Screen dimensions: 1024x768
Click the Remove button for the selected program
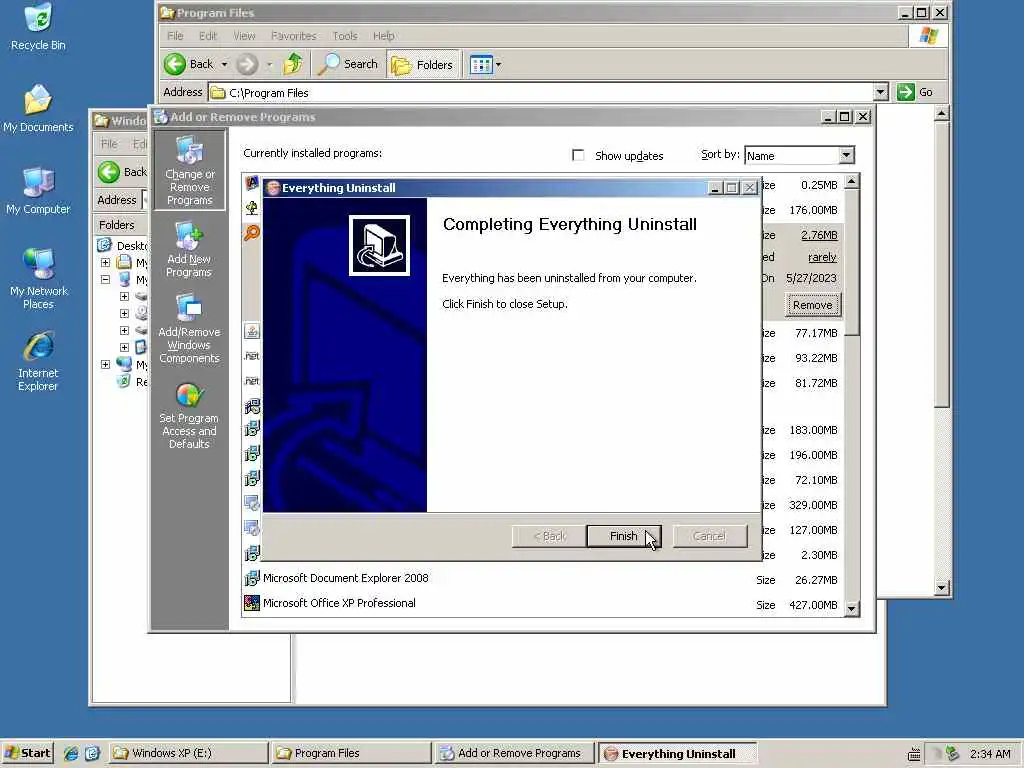click(x=812, y=305)
